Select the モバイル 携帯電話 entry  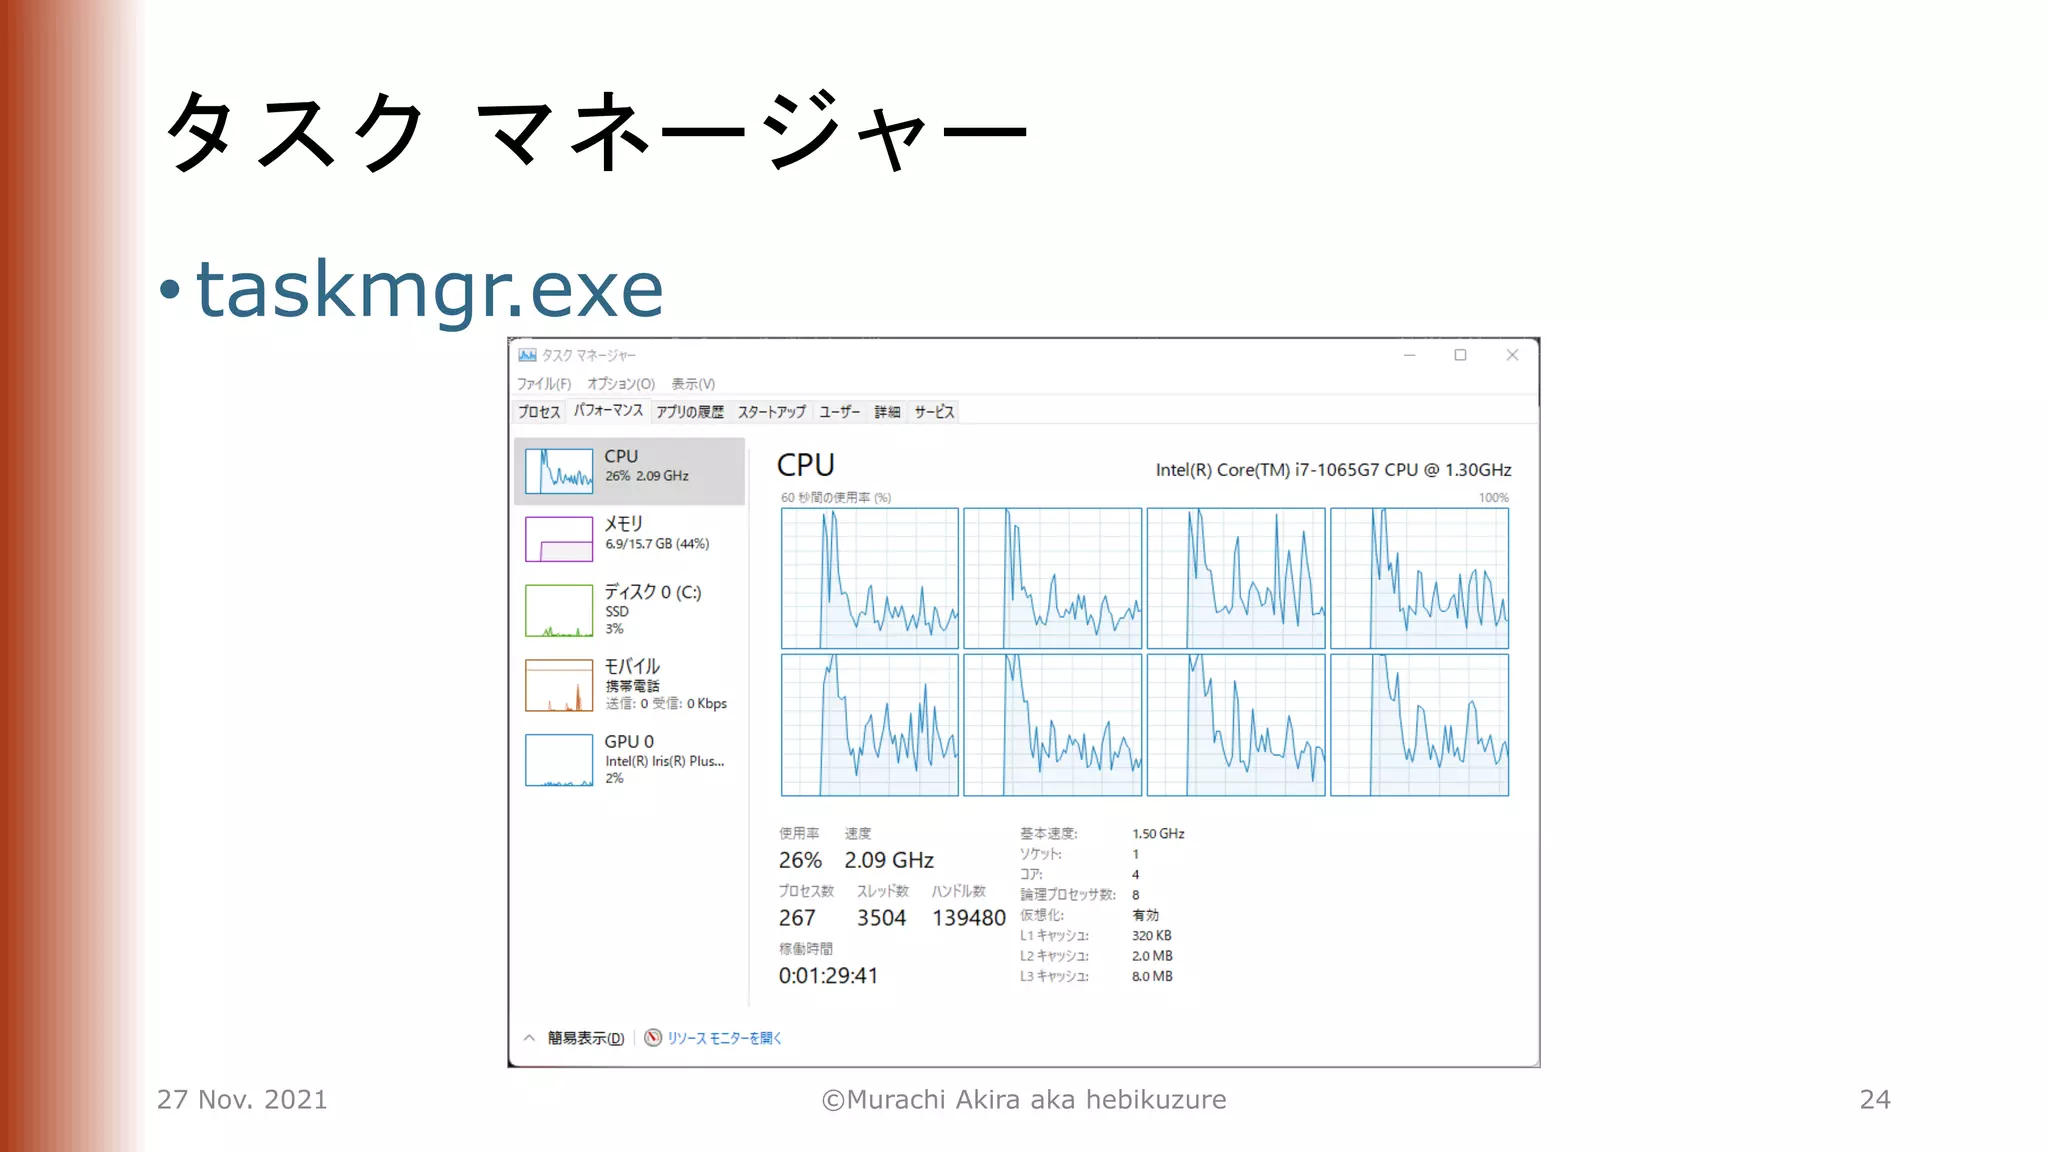pos(630,685)
